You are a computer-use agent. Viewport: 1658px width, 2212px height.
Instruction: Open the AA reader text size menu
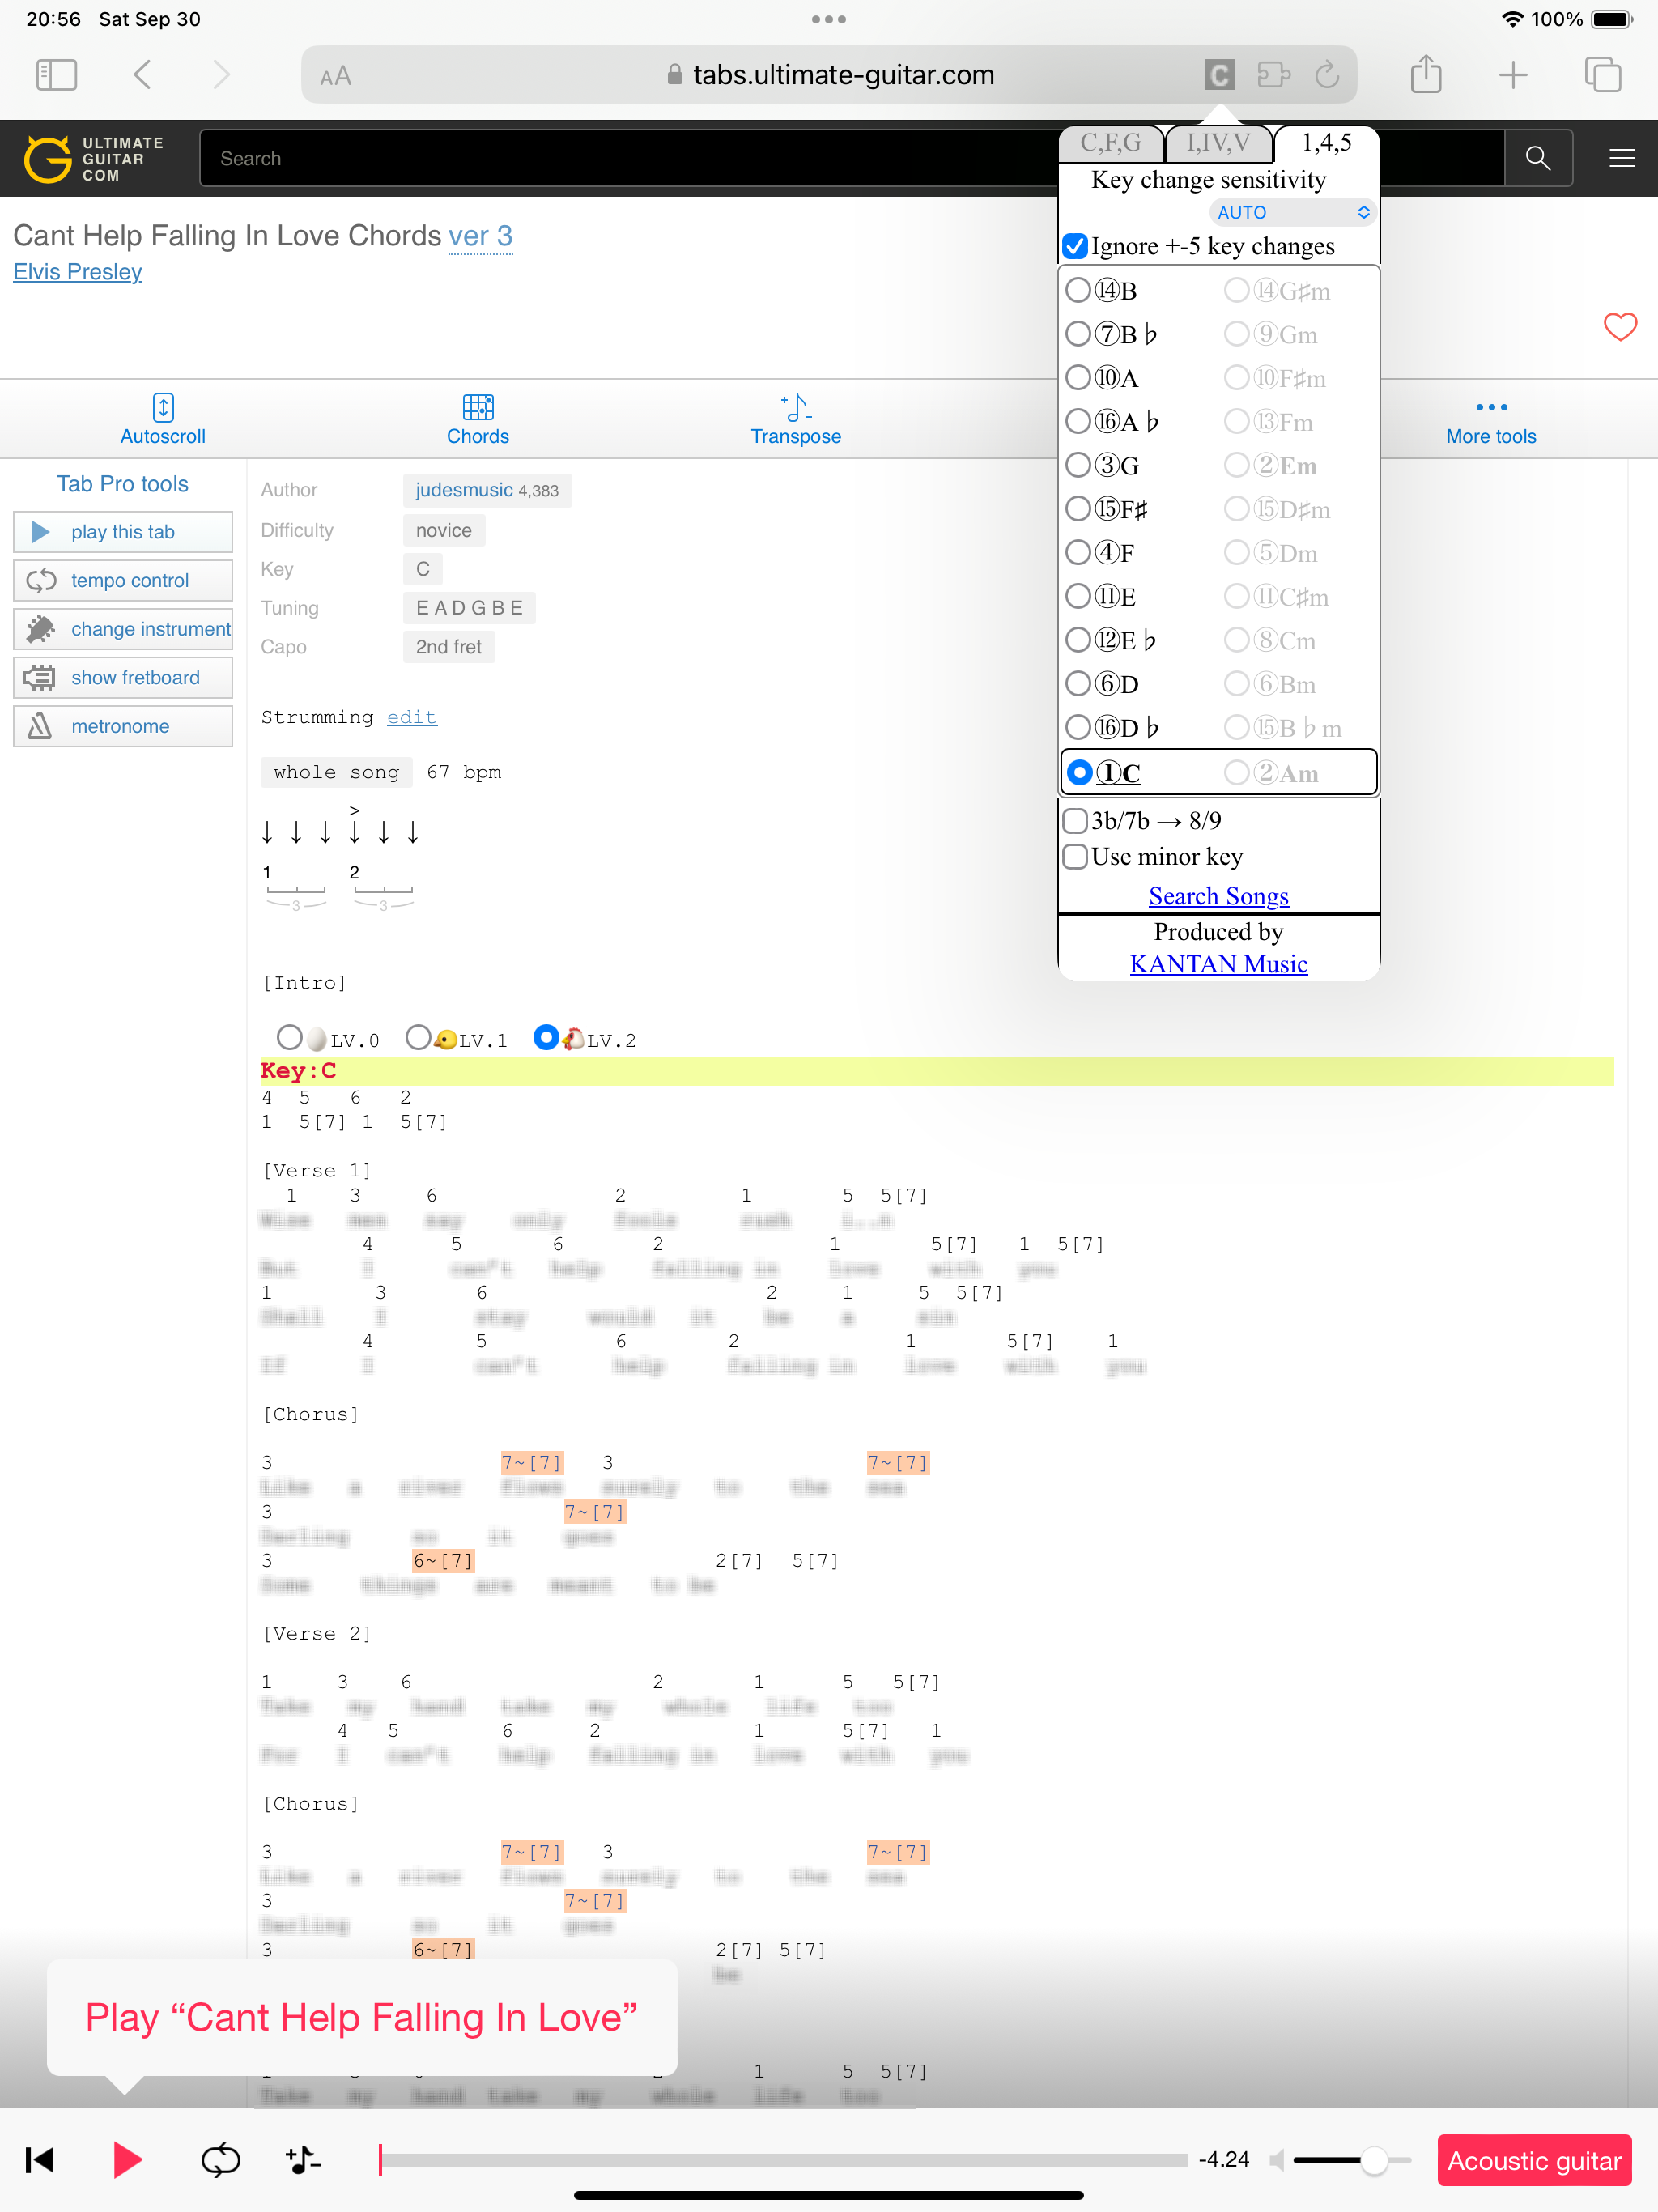click(x=335, y=76)
